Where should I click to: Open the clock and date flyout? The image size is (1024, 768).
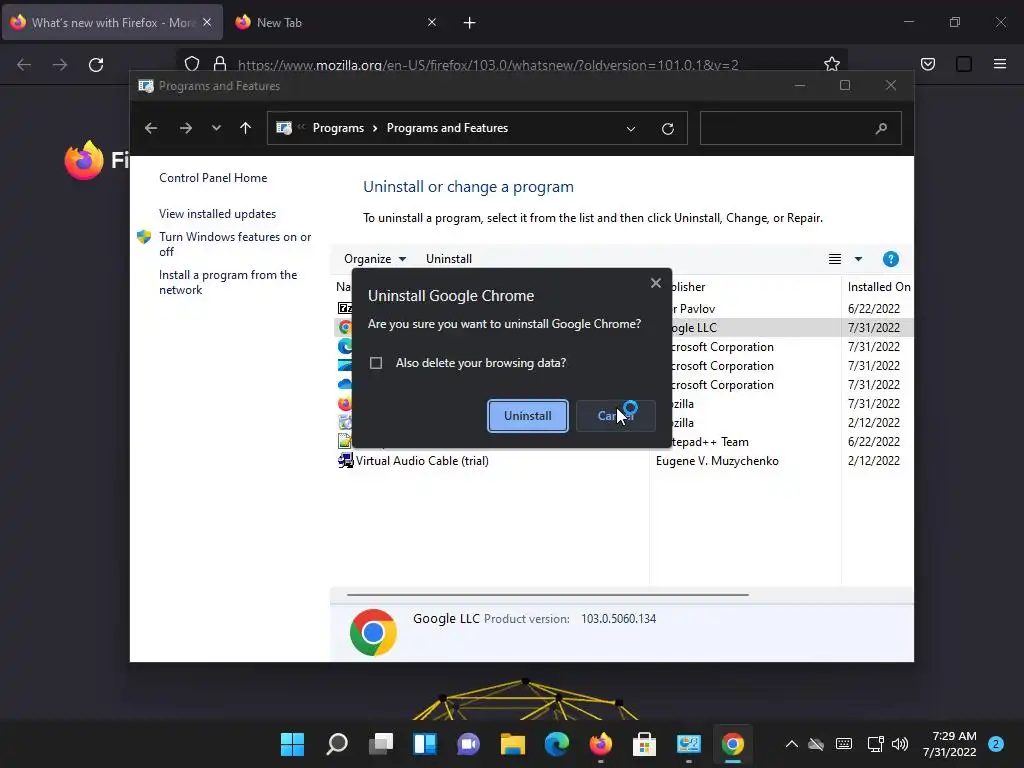[x=950, y=744]
